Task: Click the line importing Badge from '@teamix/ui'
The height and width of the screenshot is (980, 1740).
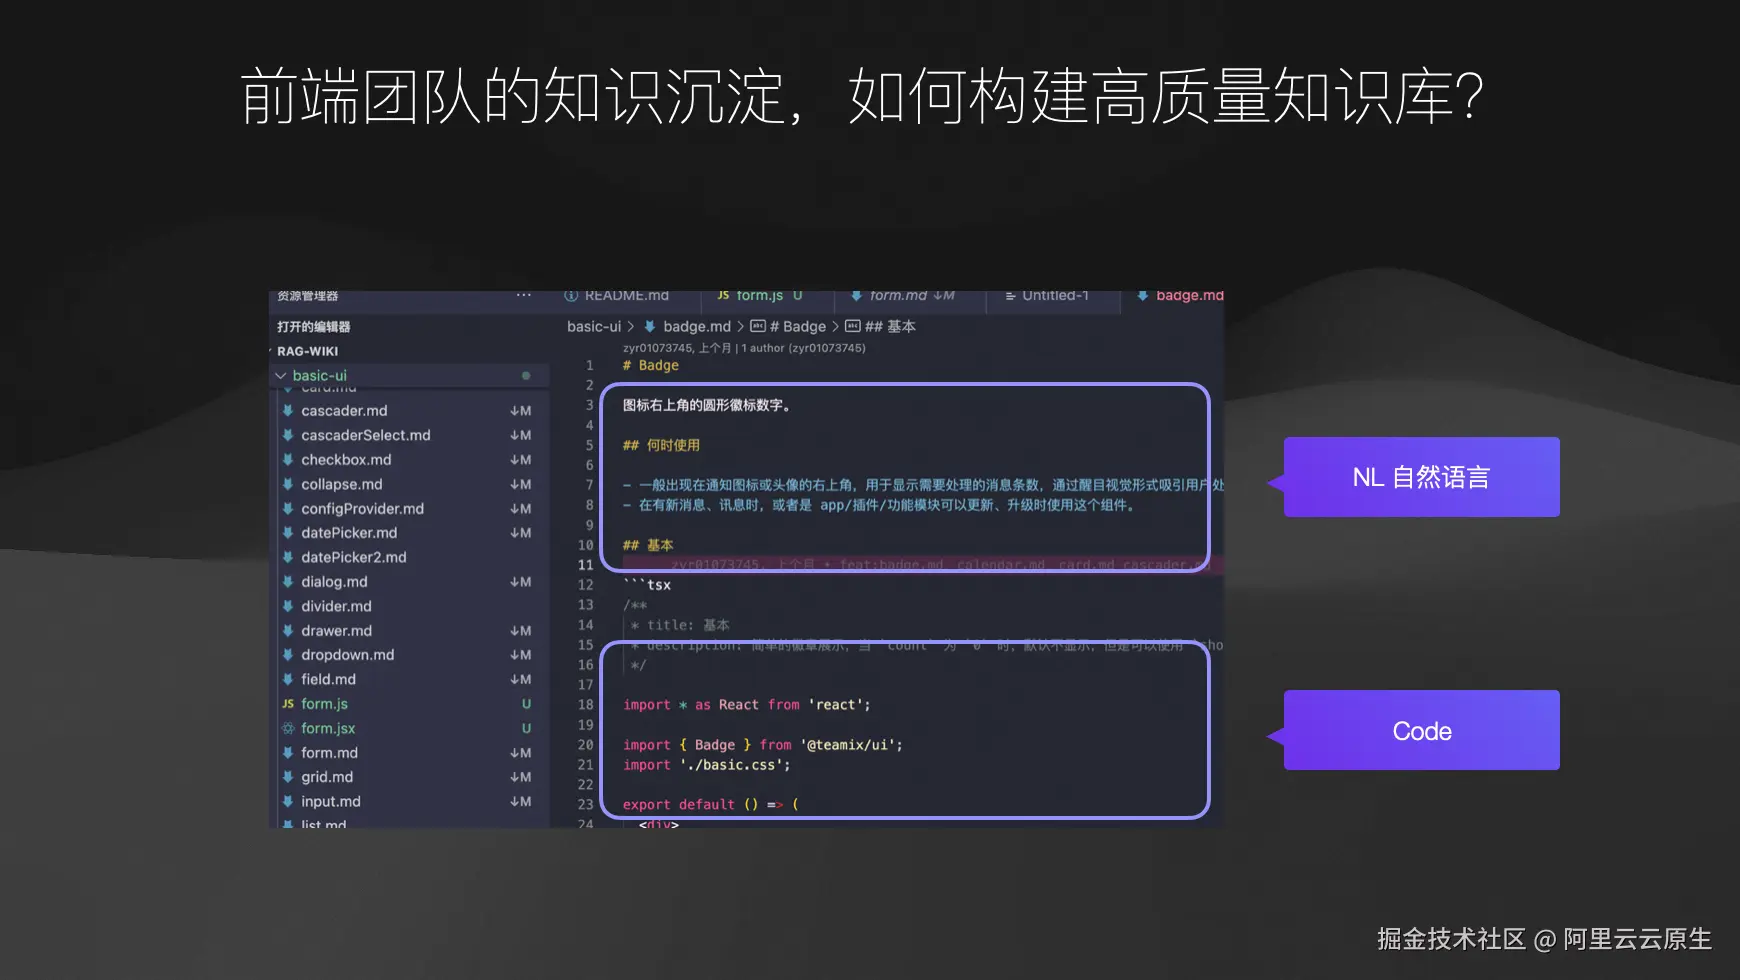Action: (763, 745)
